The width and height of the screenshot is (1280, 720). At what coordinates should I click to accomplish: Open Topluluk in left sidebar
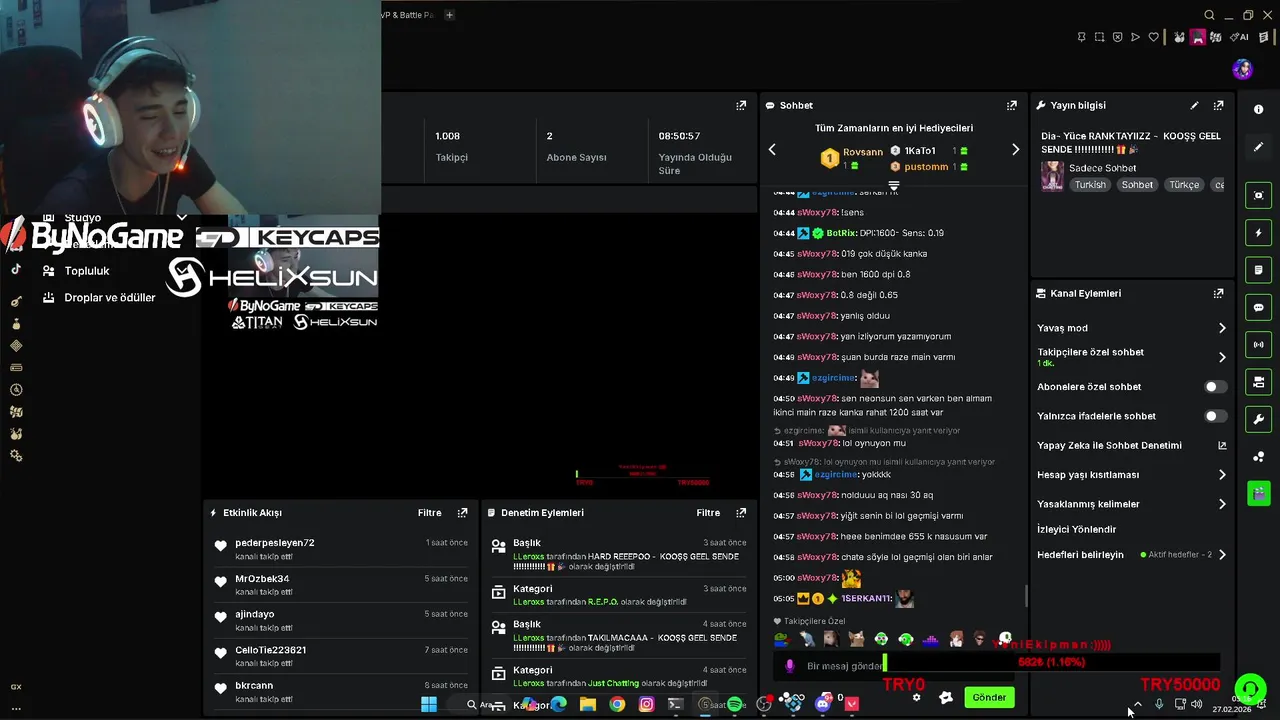(87, 271)
